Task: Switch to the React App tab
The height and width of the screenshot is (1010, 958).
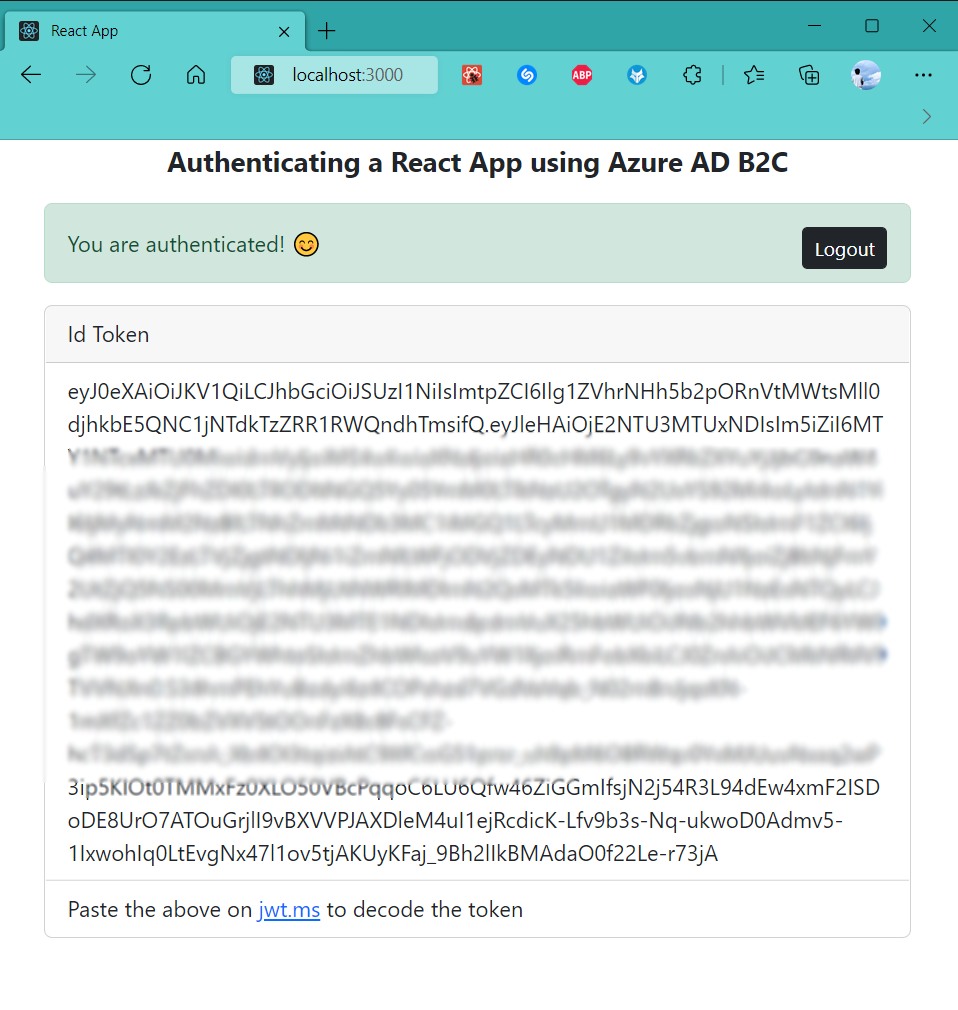Action: (155, 31)
